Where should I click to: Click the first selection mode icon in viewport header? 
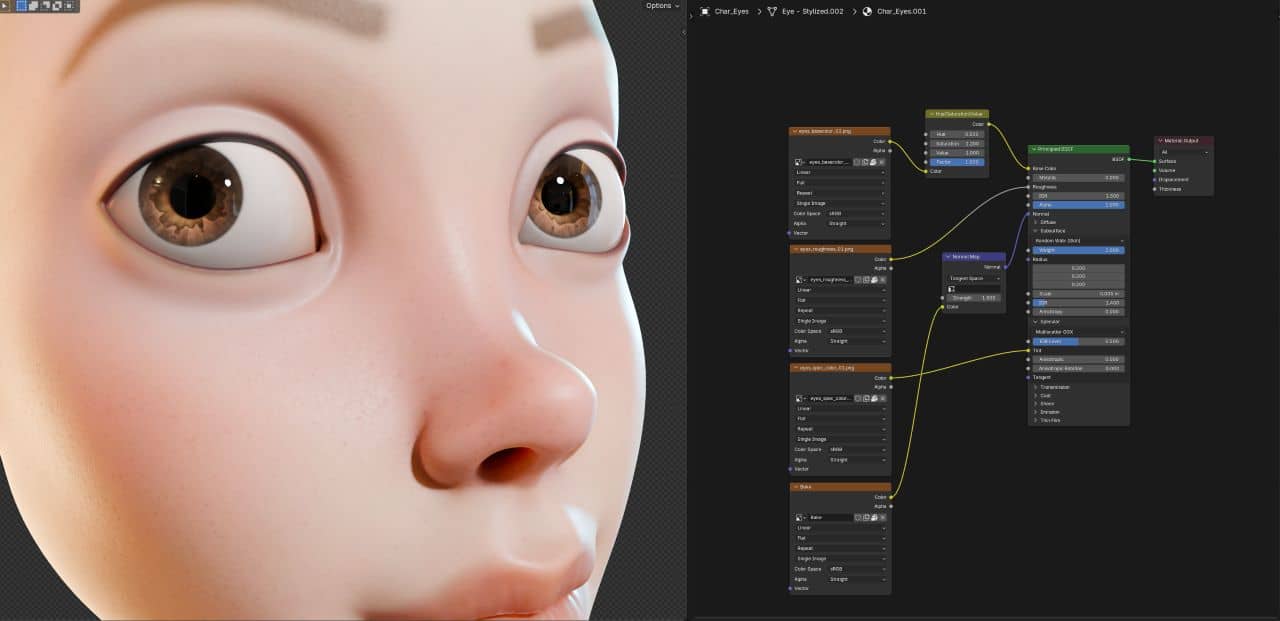(x=22, y=6)
